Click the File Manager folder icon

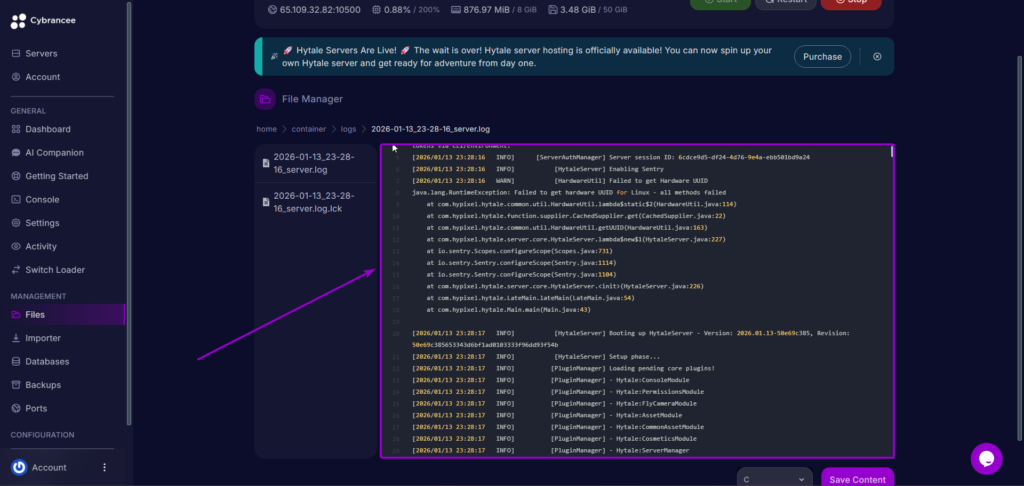tap(265, 99)
